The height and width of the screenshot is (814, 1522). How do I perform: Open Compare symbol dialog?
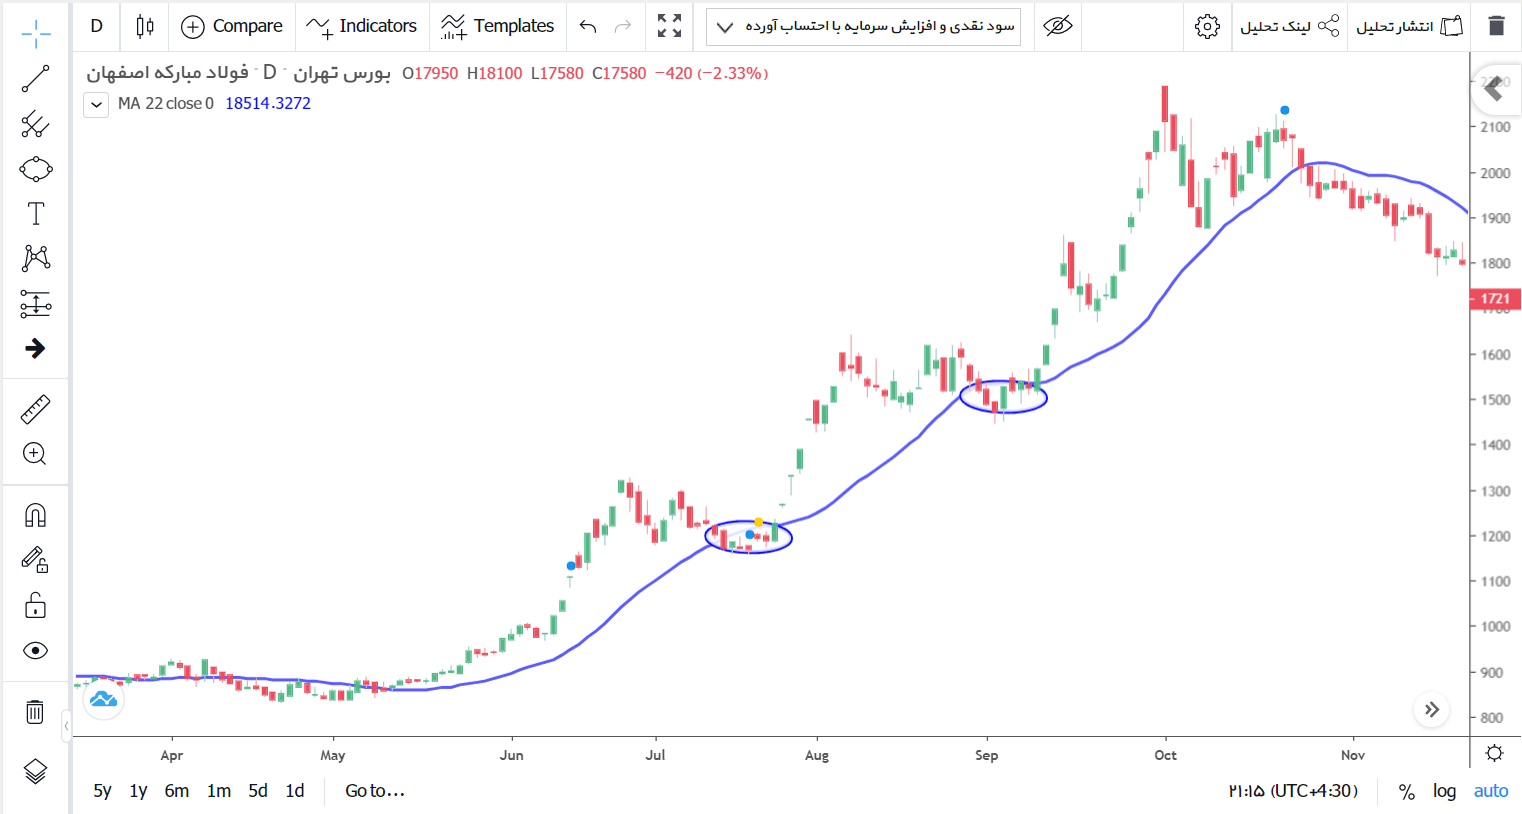coord(232,26)
